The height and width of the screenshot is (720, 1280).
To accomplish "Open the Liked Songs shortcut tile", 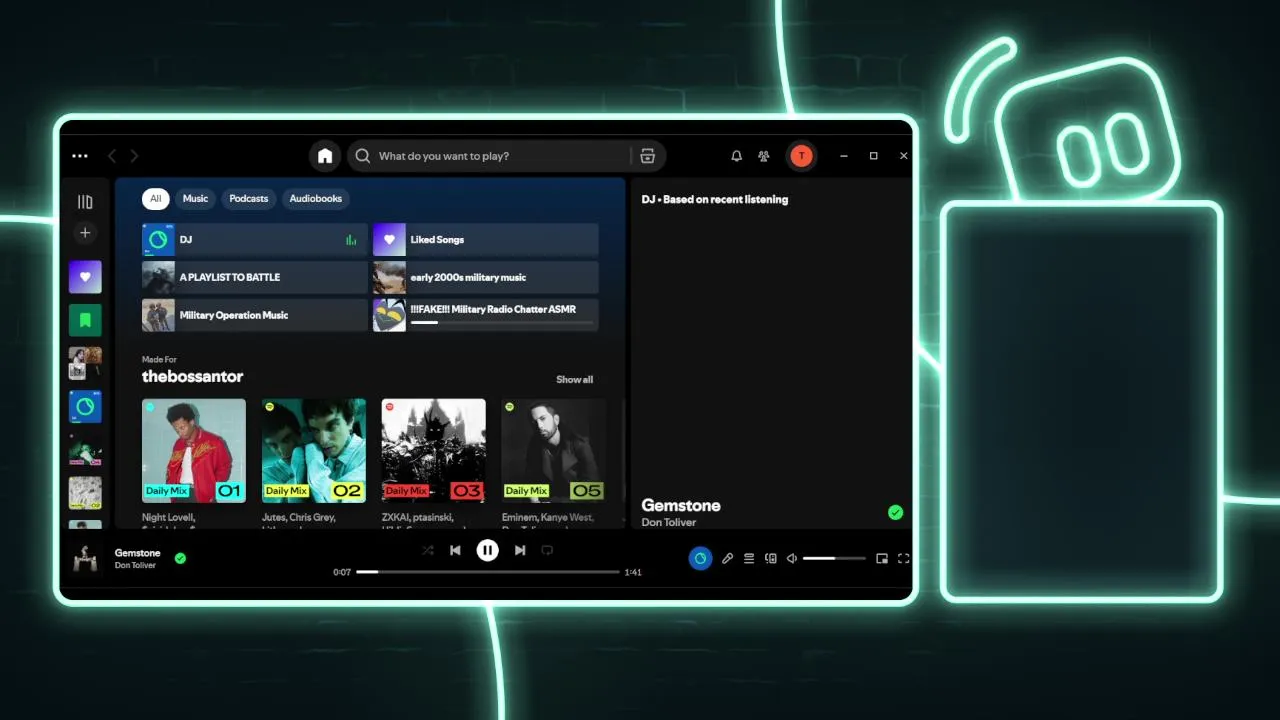I will tap(486, 240).
